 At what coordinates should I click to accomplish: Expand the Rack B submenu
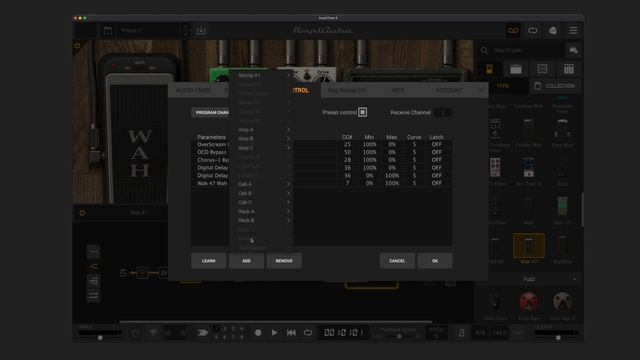261,220
